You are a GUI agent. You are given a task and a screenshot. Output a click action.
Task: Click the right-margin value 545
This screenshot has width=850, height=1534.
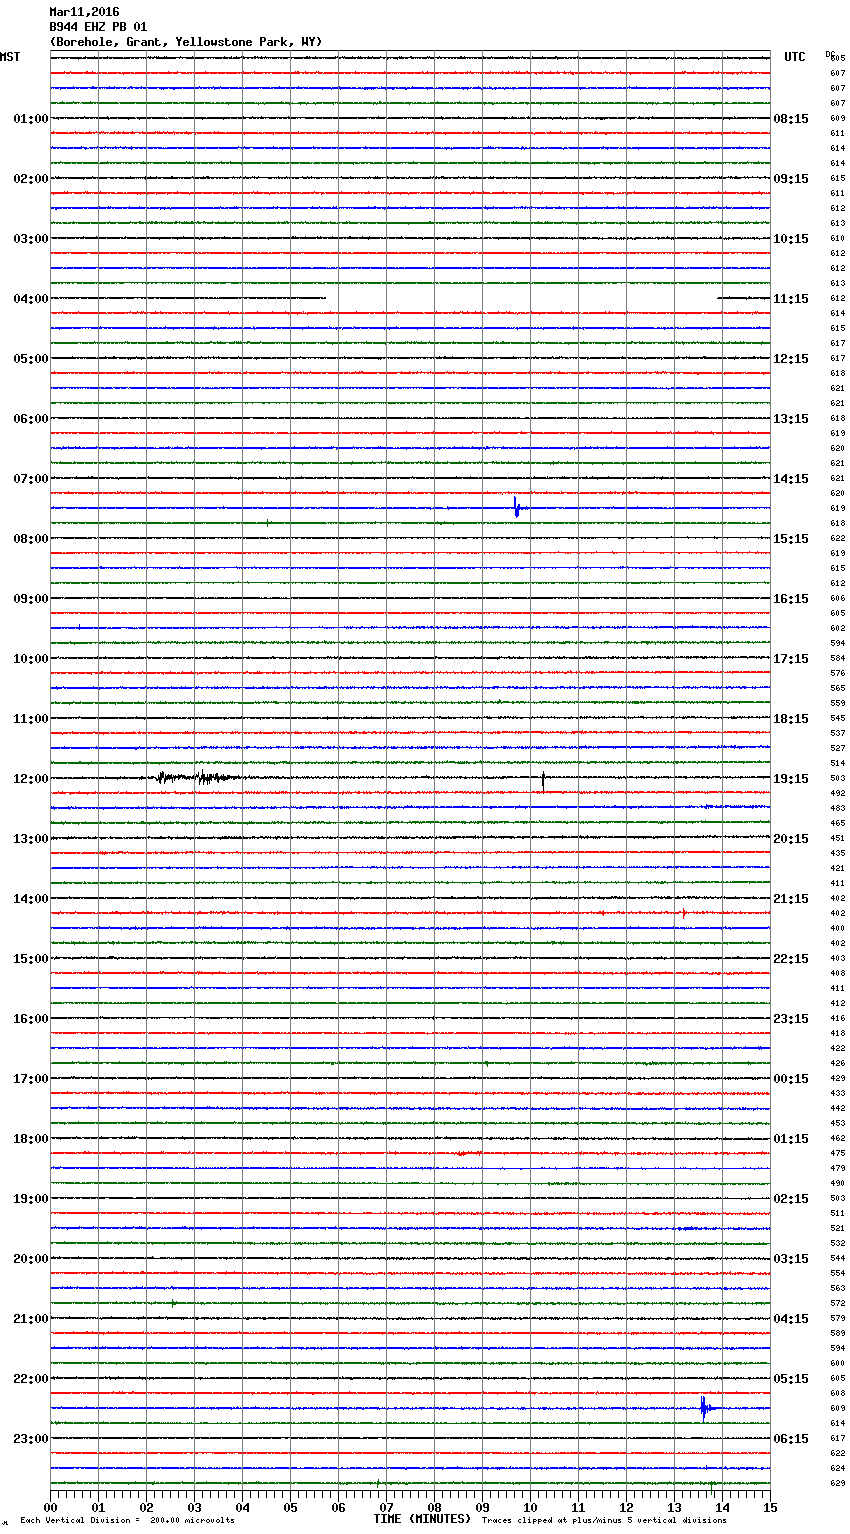[x=837, y=719]
